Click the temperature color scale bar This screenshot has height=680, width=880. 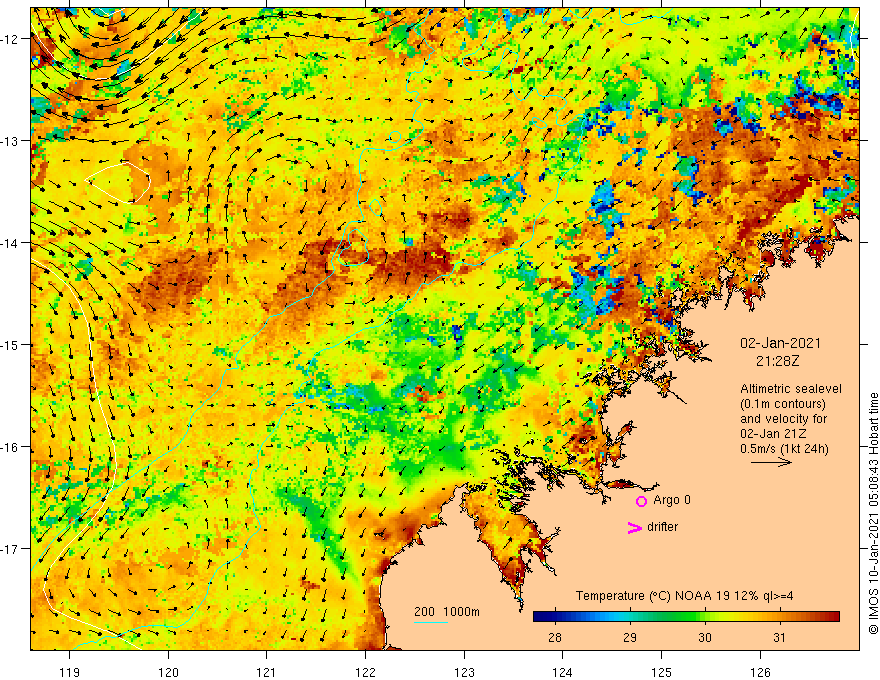click(686, 617)
